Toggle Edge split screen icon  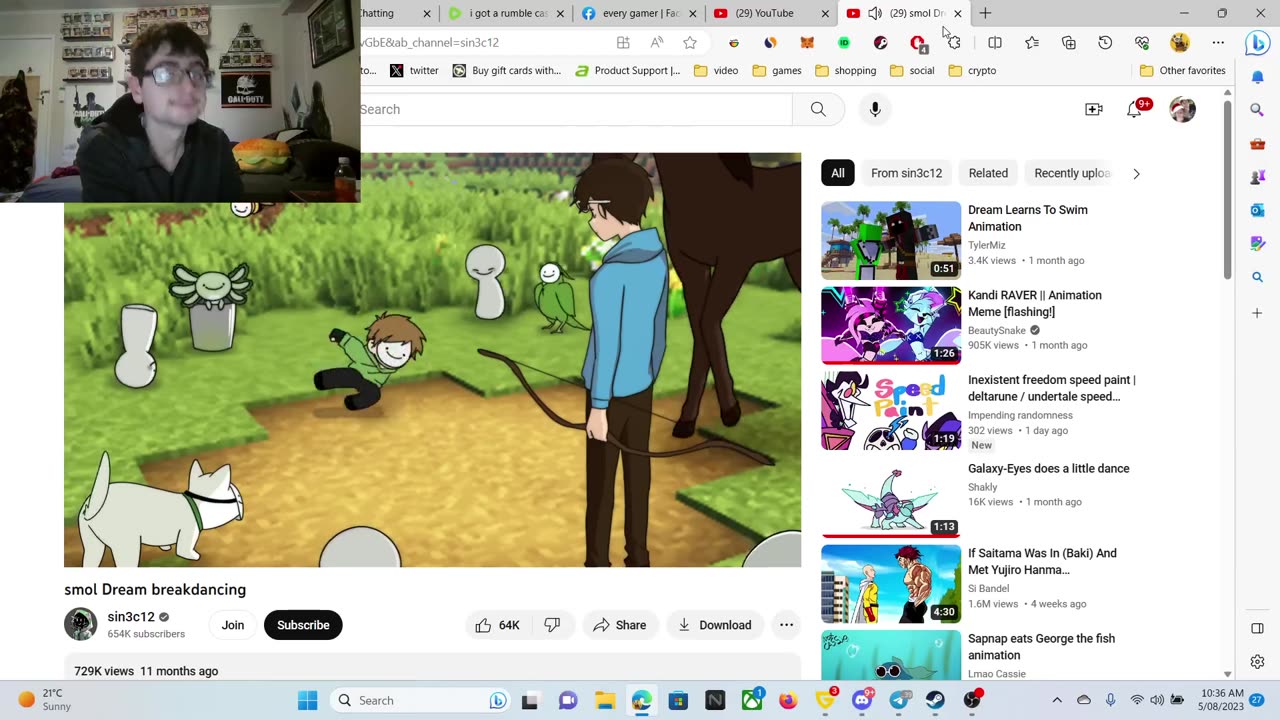pos(995,42)
